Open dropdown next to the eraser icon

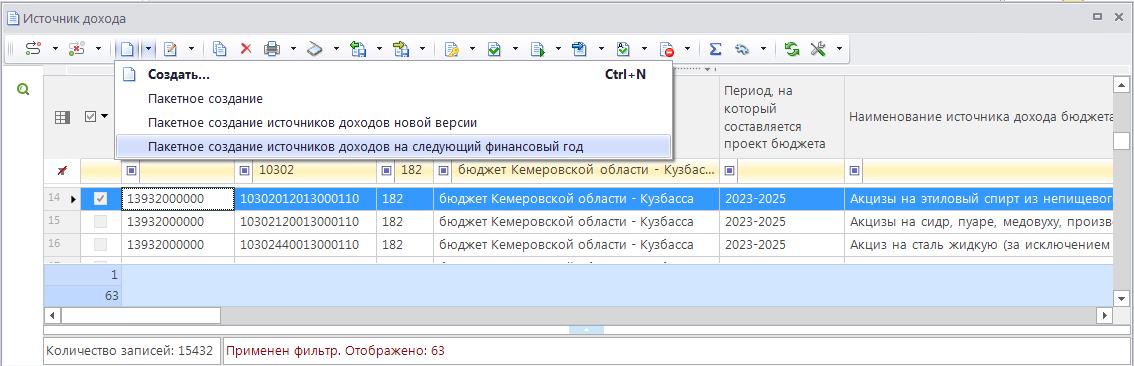[x=336, y=49]
